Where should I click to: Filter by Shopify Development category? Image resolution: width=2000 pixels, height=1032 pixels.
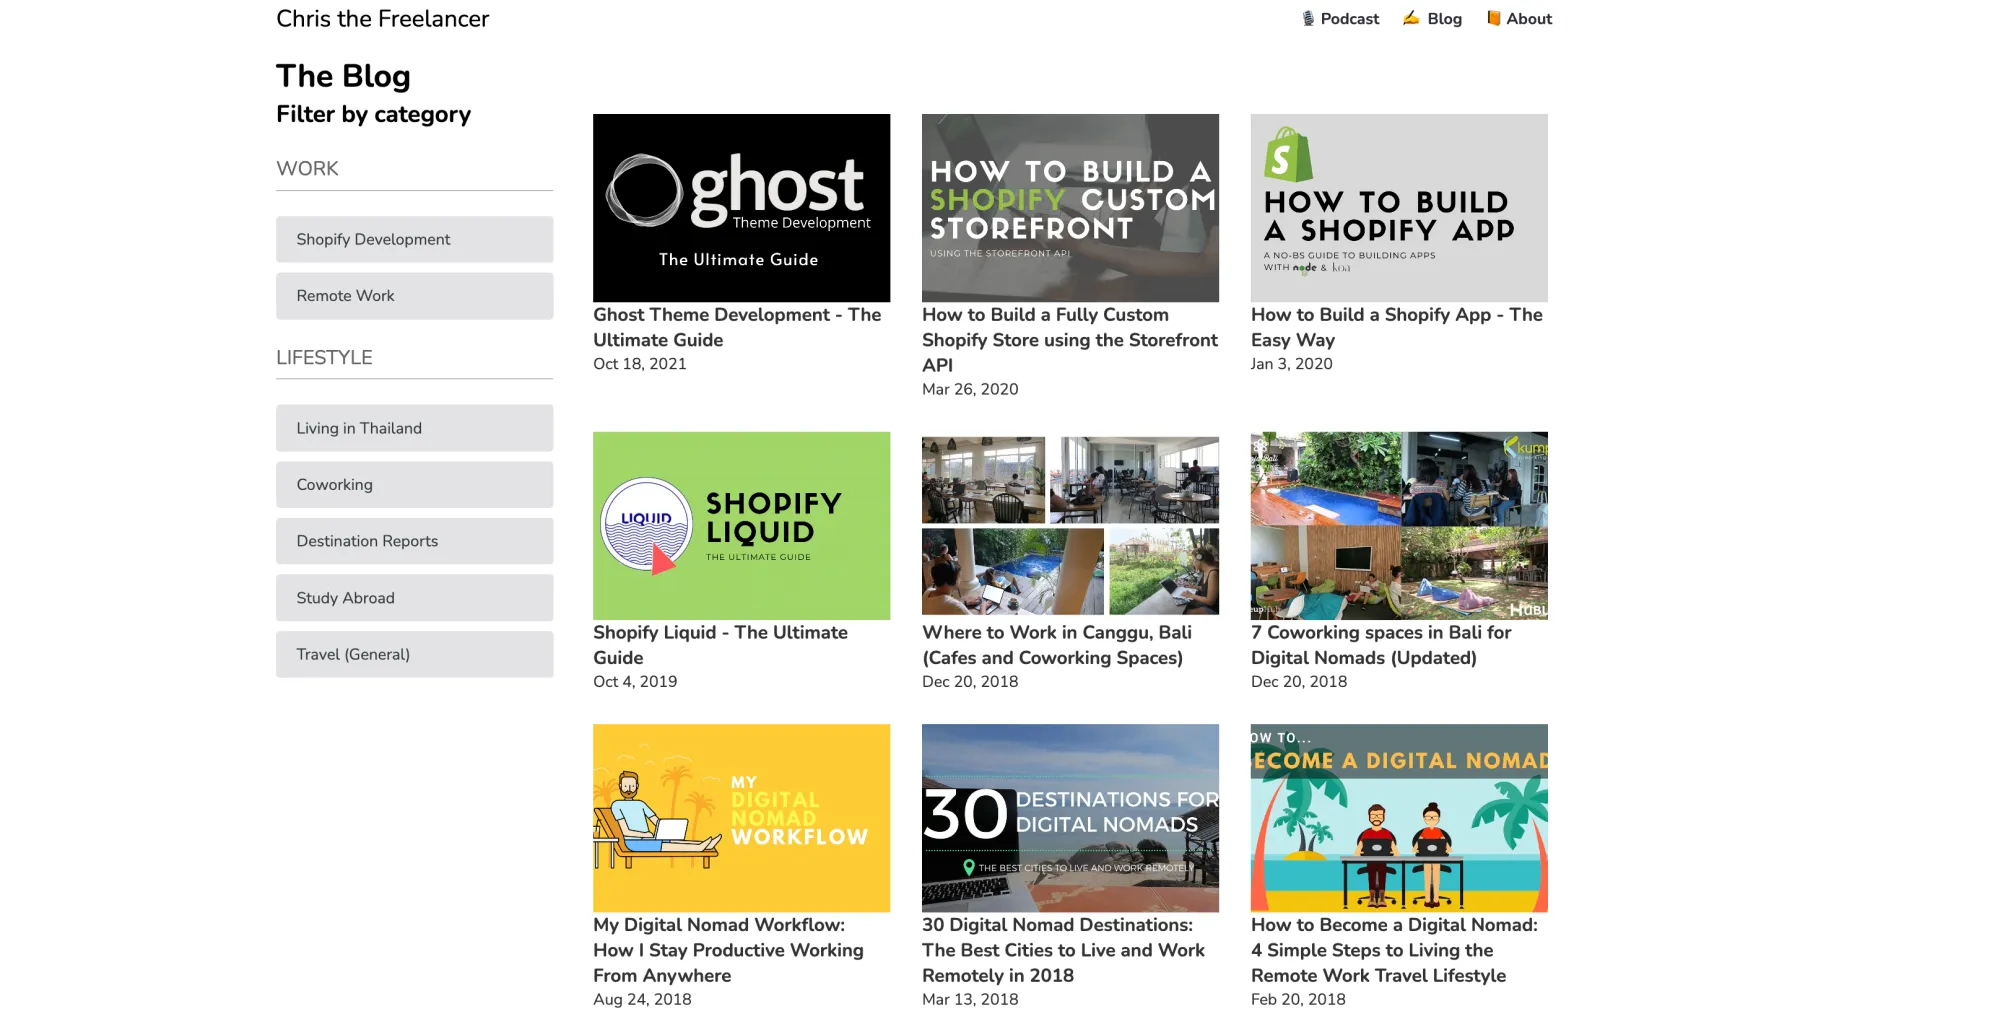click(x=414, y=239)
